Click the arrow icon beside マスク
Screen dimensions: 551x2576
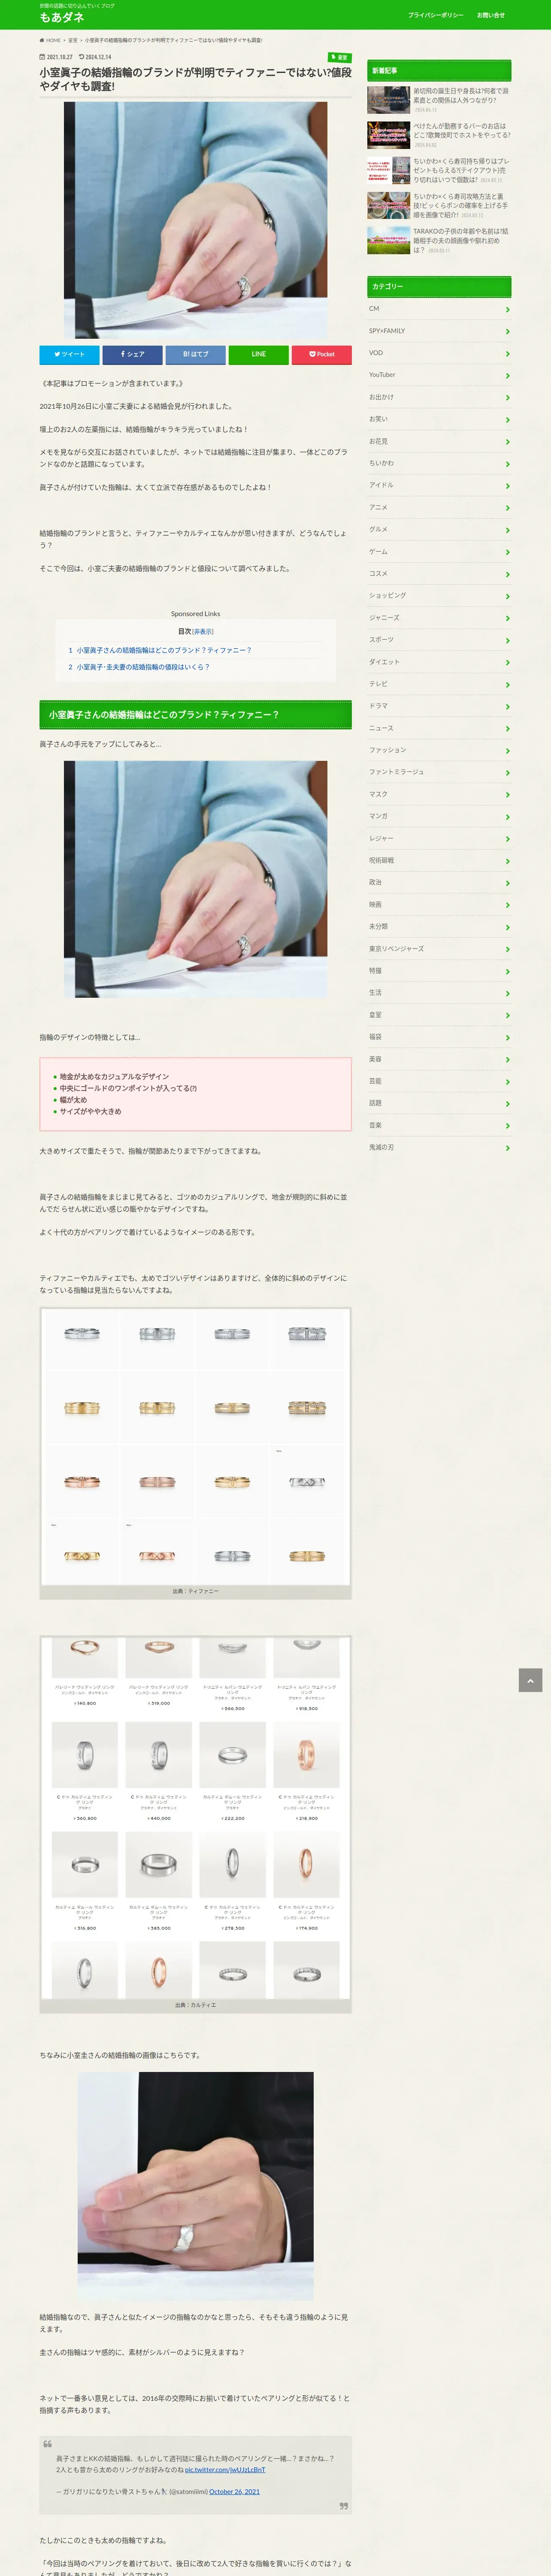click(x=508, y=796)
